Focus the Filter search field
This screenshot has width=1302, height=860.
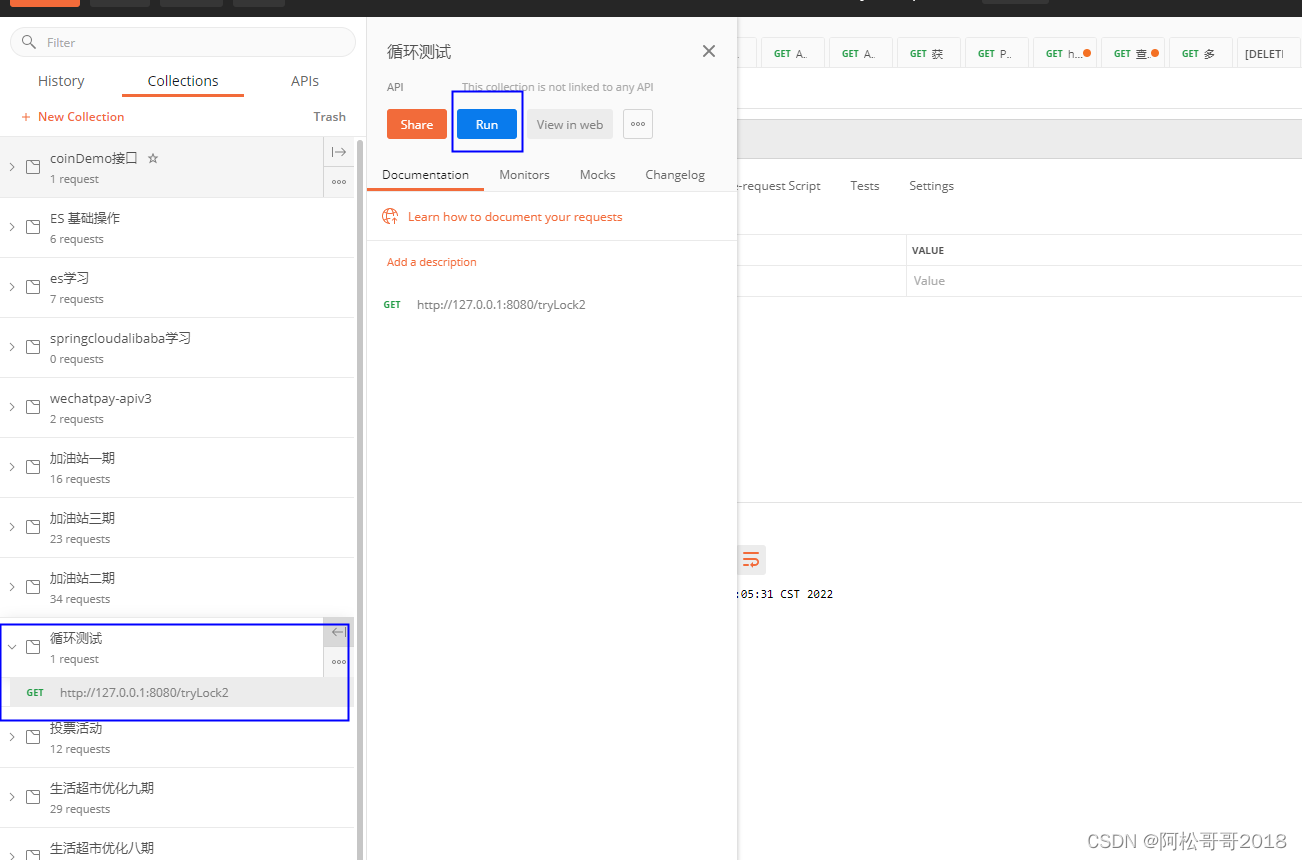pyautogui.click(x=183, y=42)
